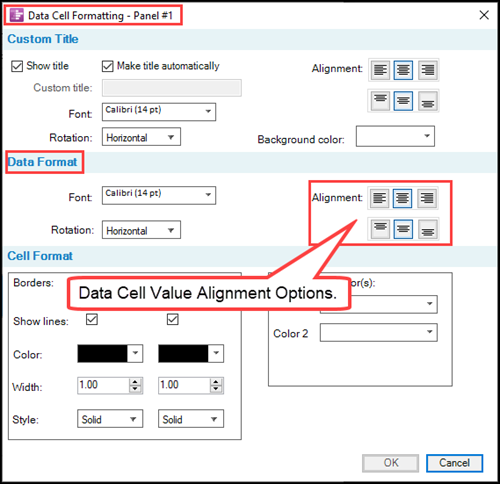Bottom-align the Data Format cell values
Screen dimensions: 500x484
click(428, 229)
